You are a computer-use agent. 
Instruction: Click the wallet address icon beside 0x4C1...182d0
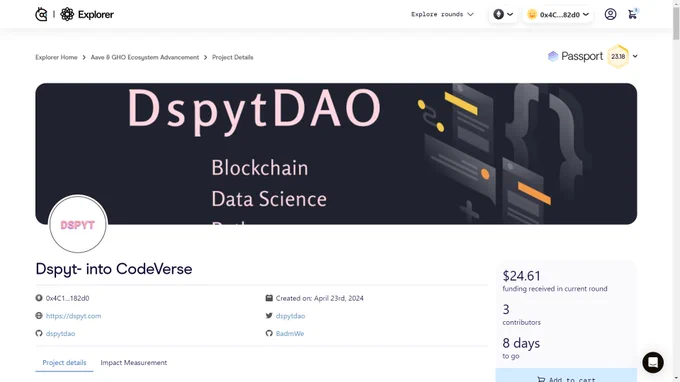coord(39,298)
